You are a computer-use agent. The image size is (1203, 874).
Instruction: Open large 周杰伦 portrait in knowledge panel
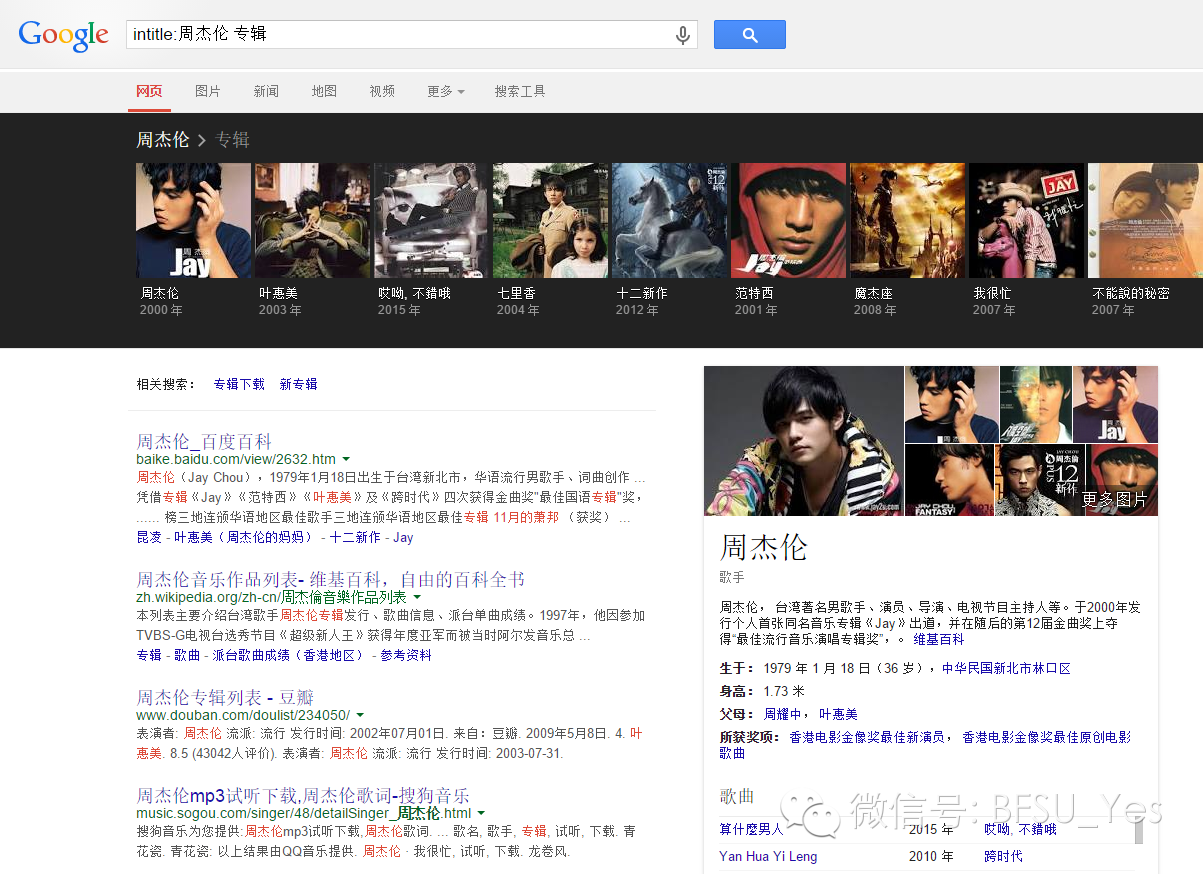point(803,441)
